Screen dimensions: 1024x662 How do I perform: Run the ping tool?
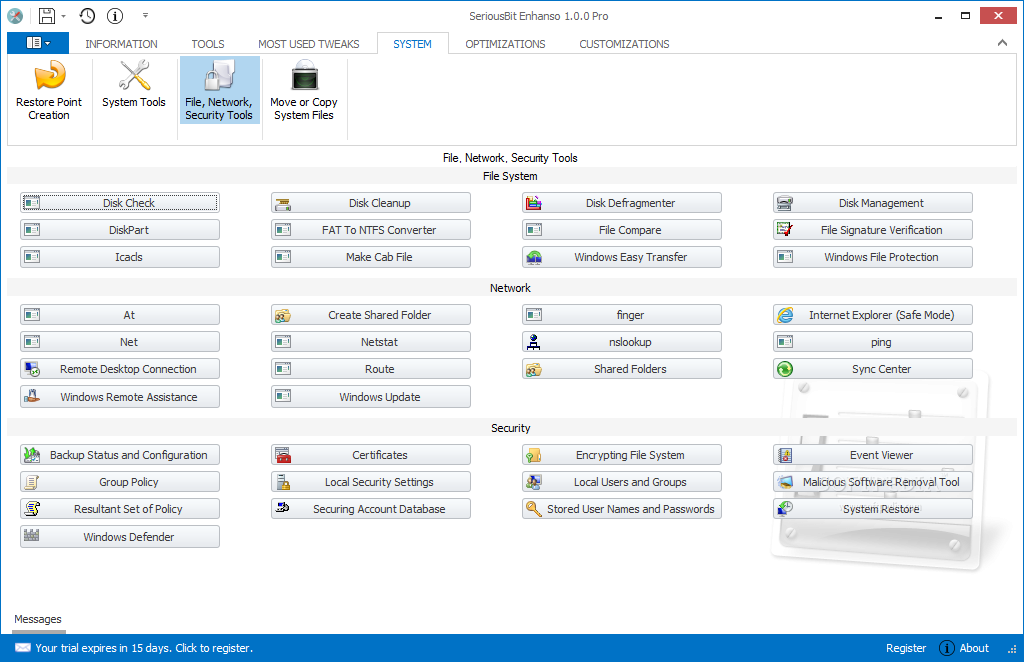pyautogui.click(x=872, y=341)
